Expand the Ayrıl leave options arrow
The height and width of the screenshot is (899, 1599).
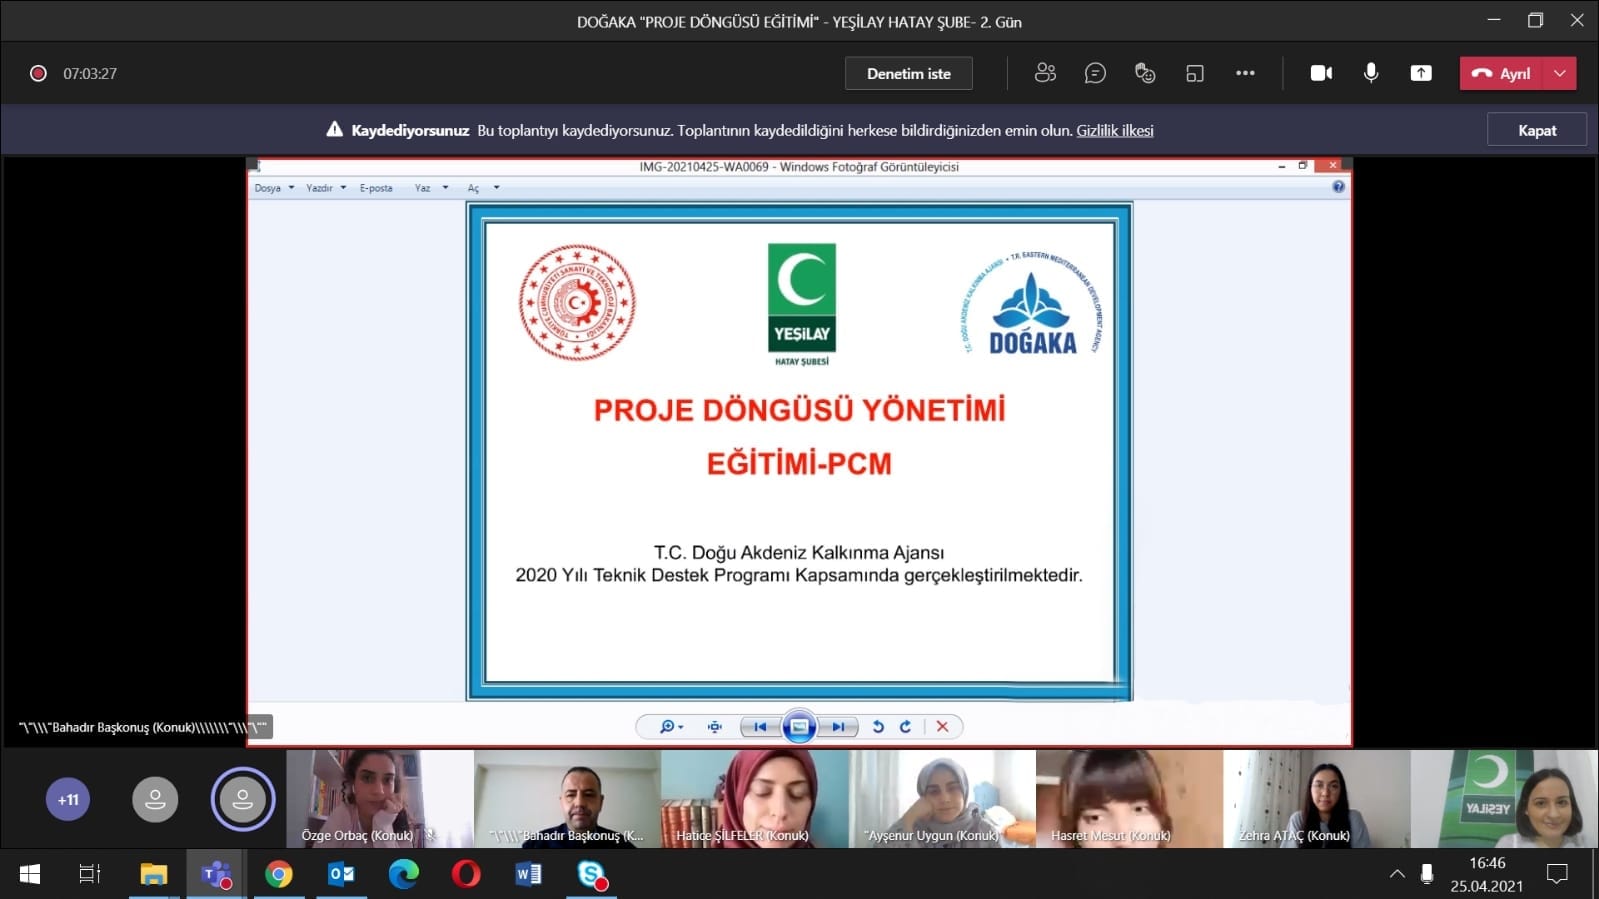(x=1560, y=73)
